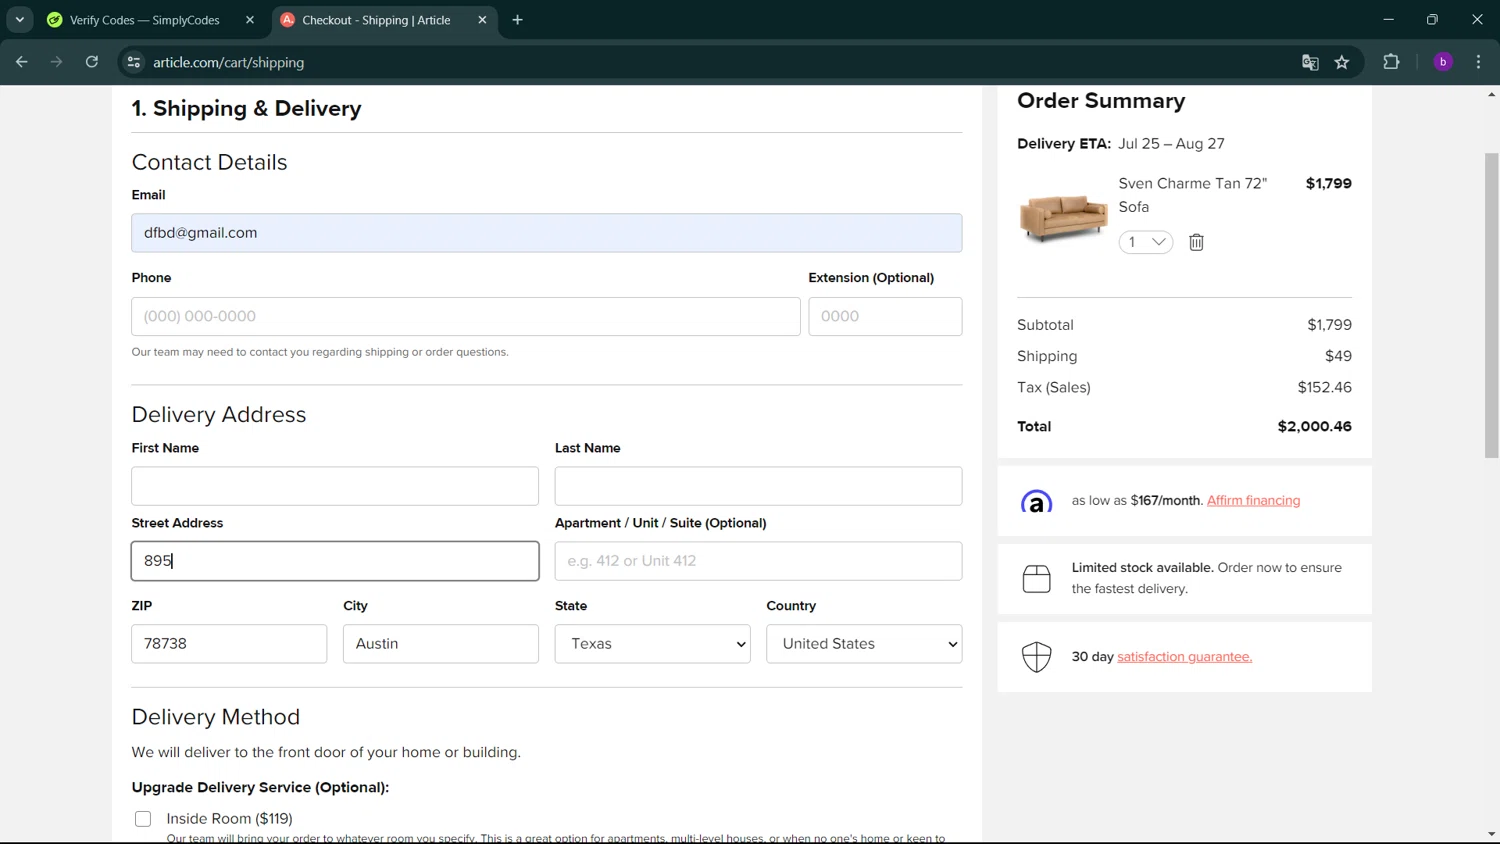The height and width of the screenshot is (844, 1500).
Task: Open the Chrome three-dot menu
Action: click(1478, 62)
